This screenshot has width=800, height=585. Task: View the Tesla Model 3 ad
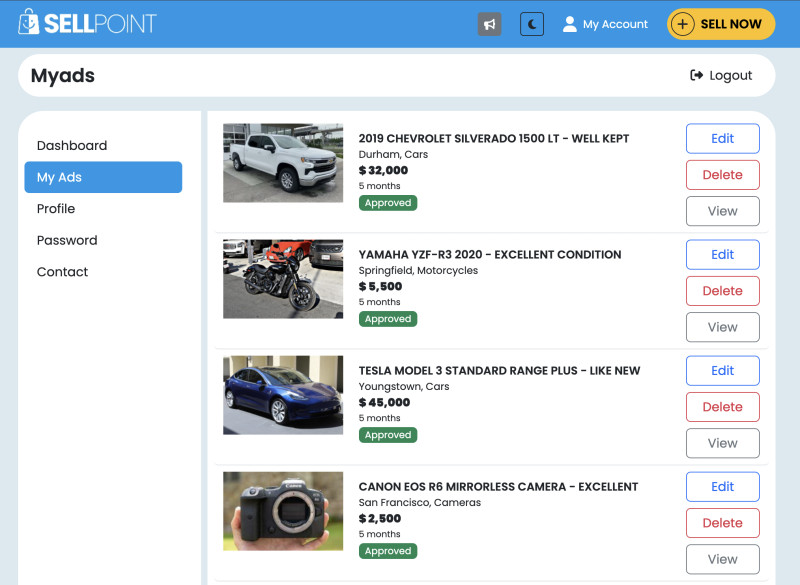pos(722,443)
